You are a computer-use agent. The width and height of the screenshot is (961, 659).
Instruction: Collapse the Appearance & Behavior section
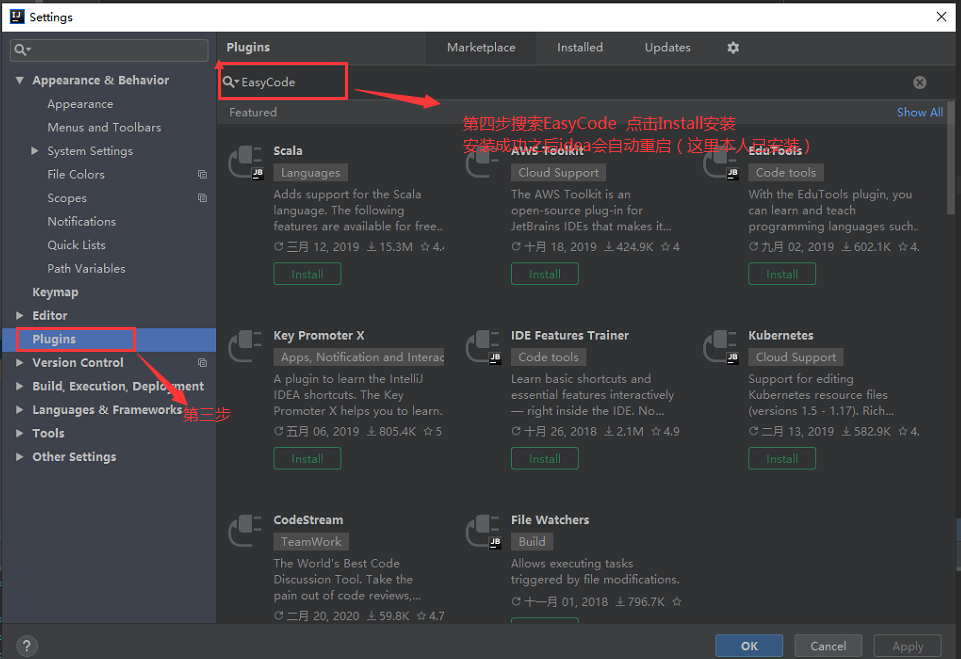tap(20, 80)
